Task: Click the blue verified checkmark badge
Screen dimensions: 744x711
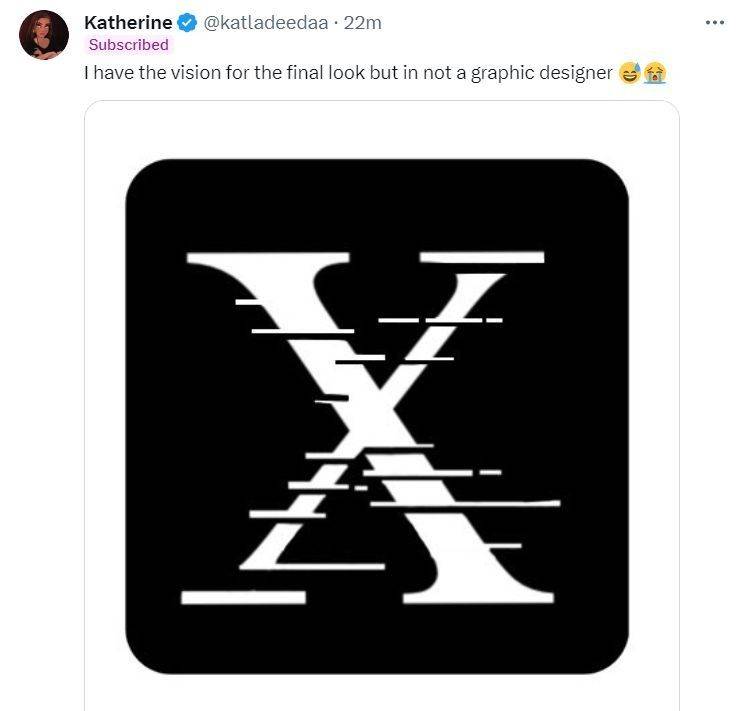Action: tap(187, 22)
